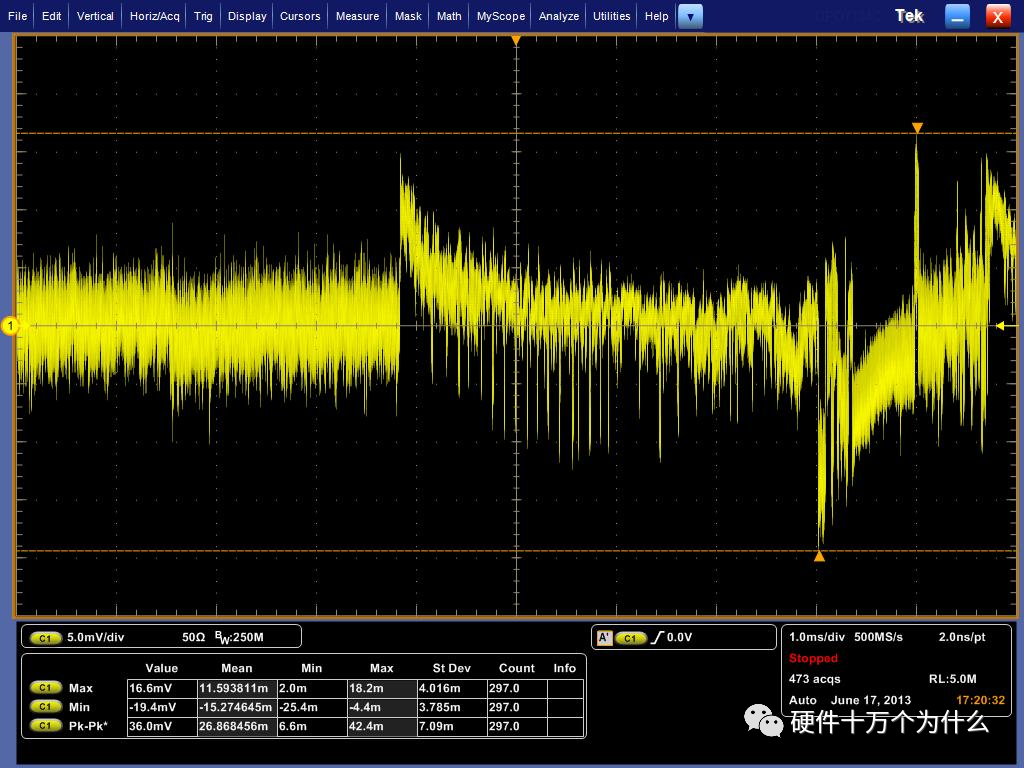
Task: Click the trigger source C1 badge
Action: point(630,637)
